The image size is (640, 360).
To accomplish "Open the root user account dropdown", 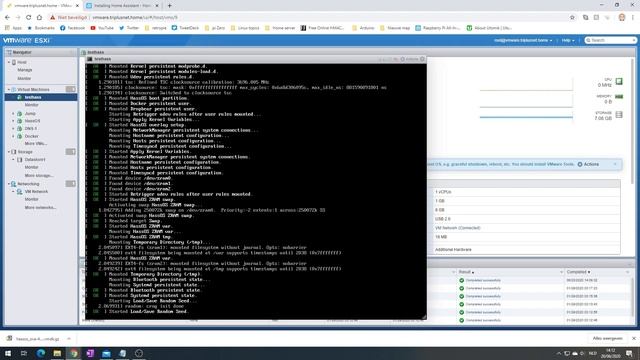I will pos(523,40).
